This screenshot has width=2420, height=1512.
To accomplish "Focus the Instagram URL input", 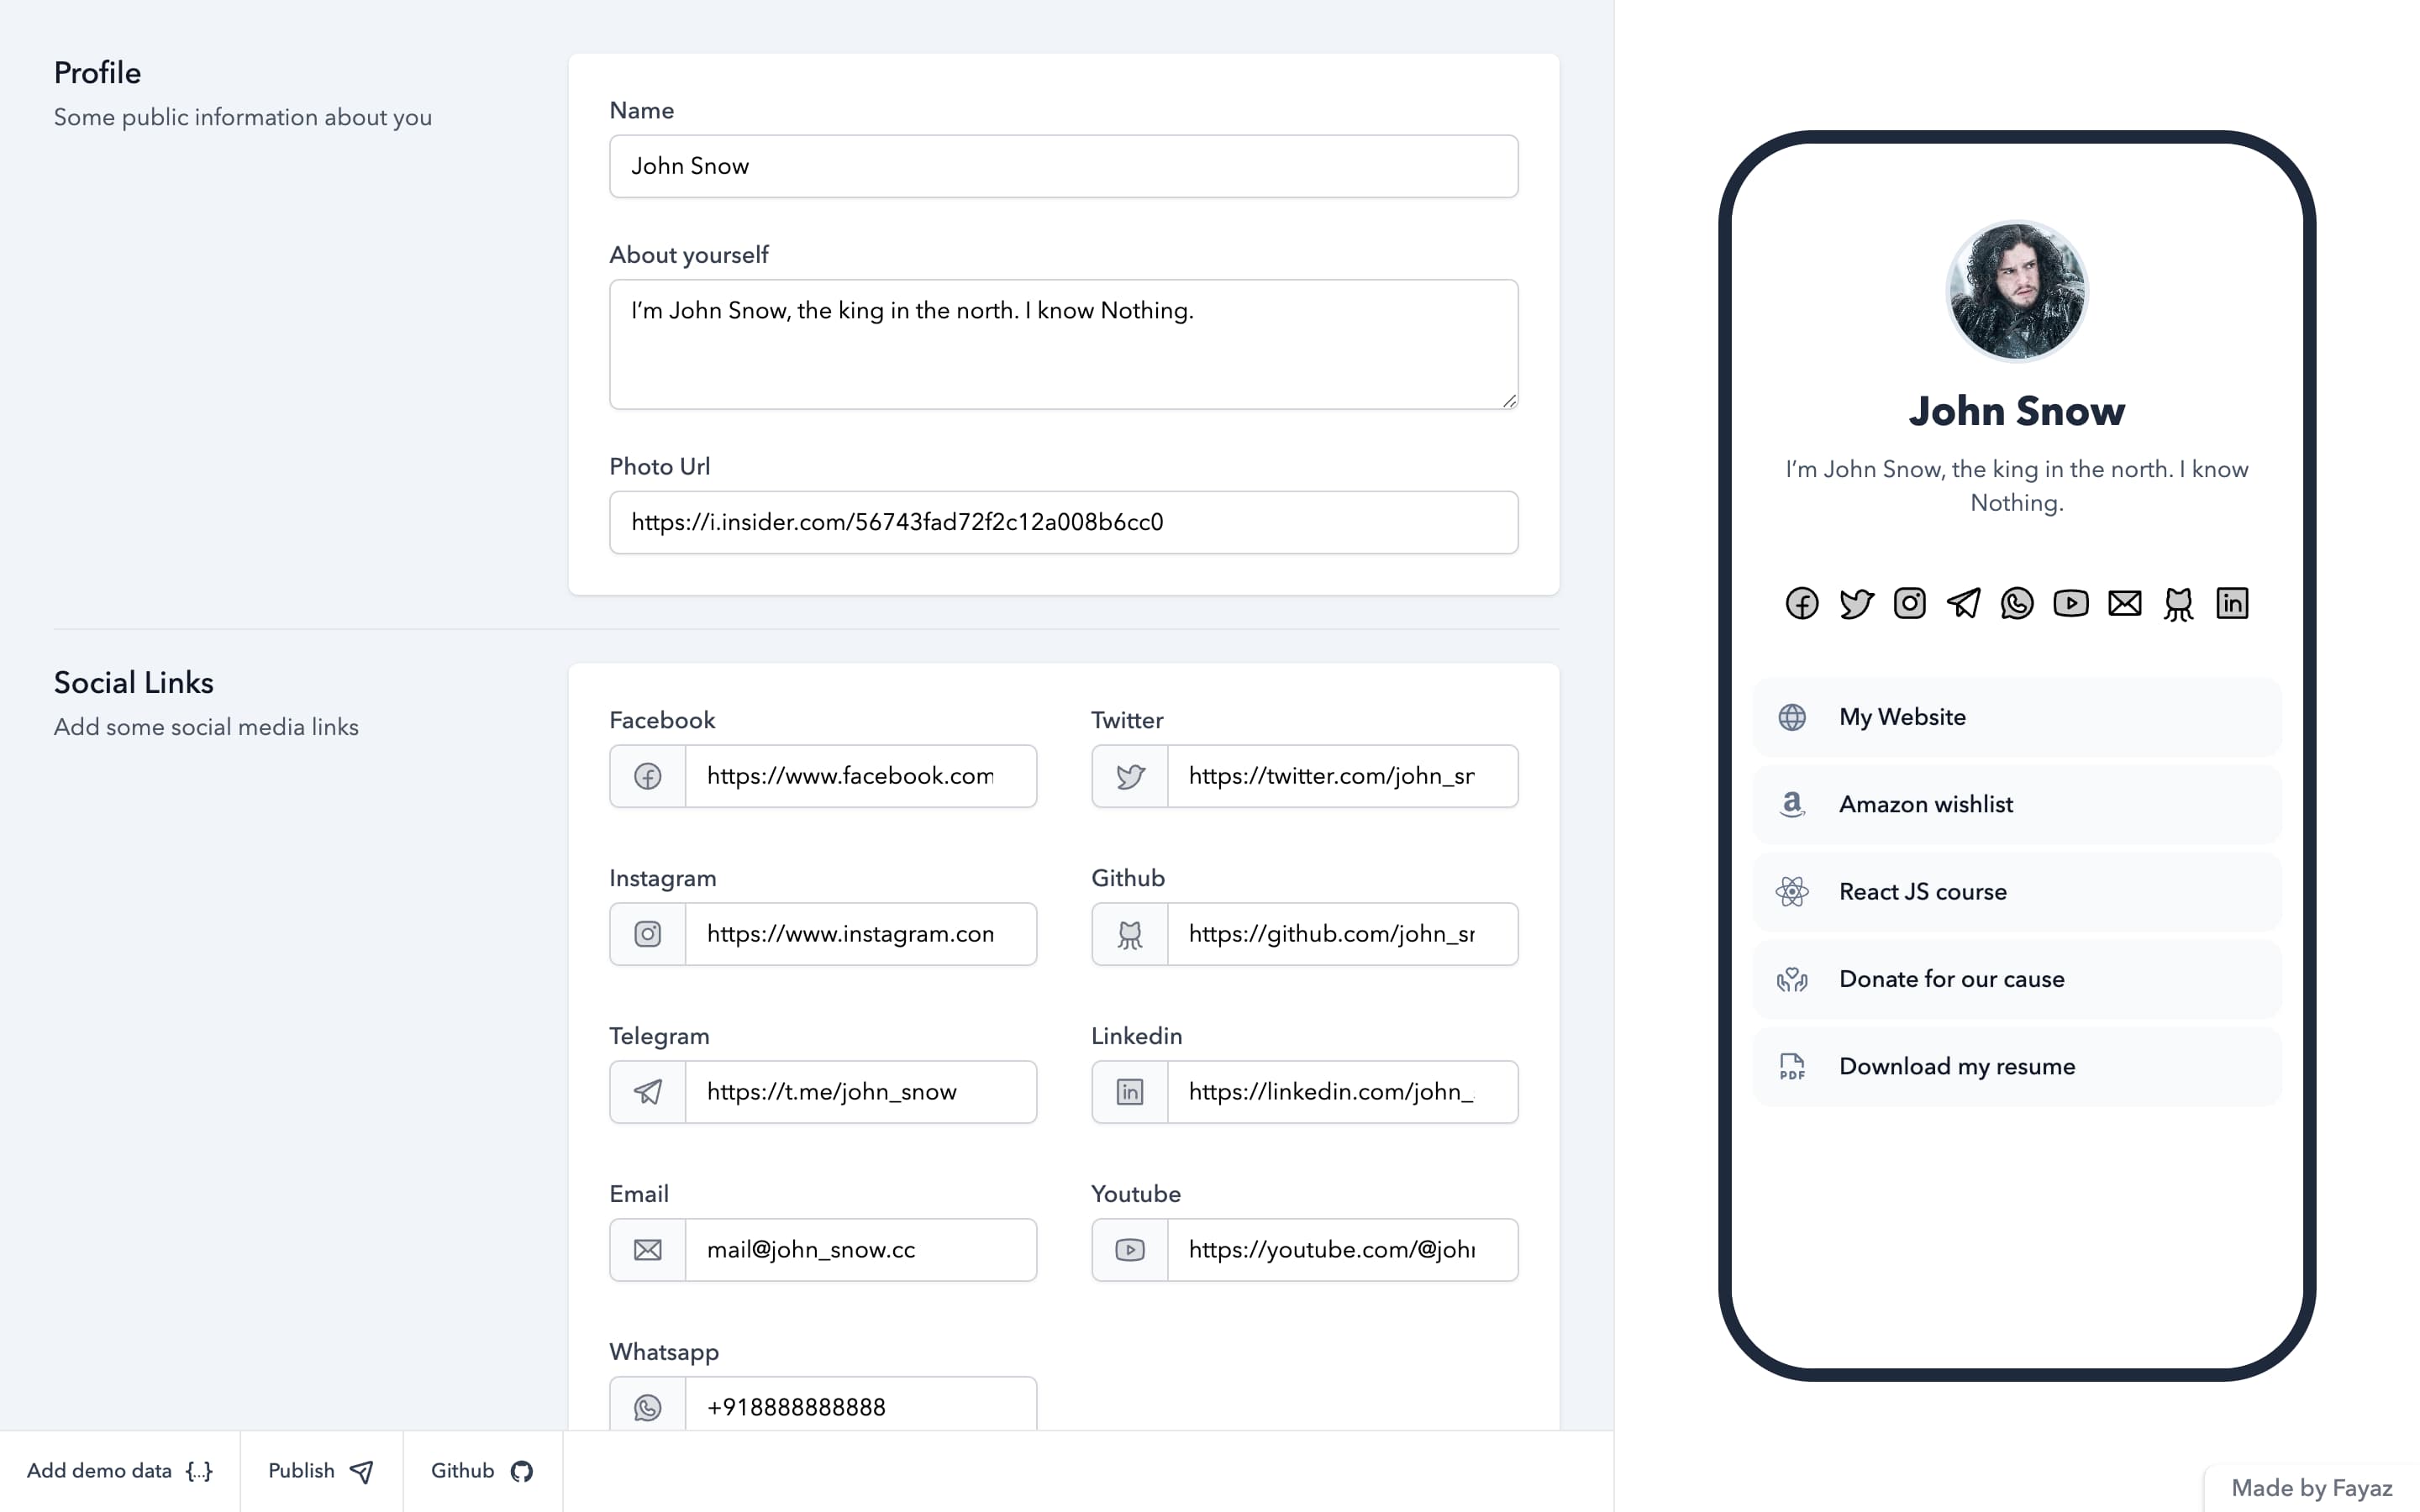I will click(861, 934).
